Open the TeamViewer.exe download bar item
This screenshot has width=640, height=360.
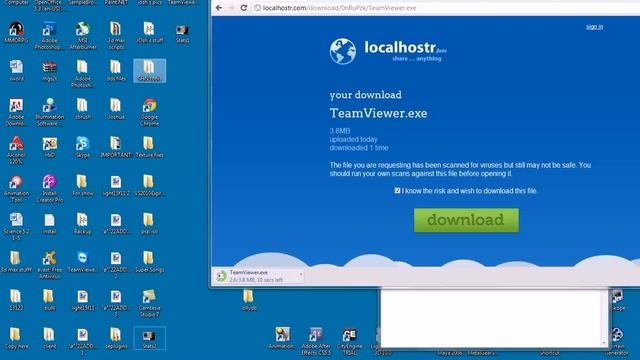(x=259, y=276)
